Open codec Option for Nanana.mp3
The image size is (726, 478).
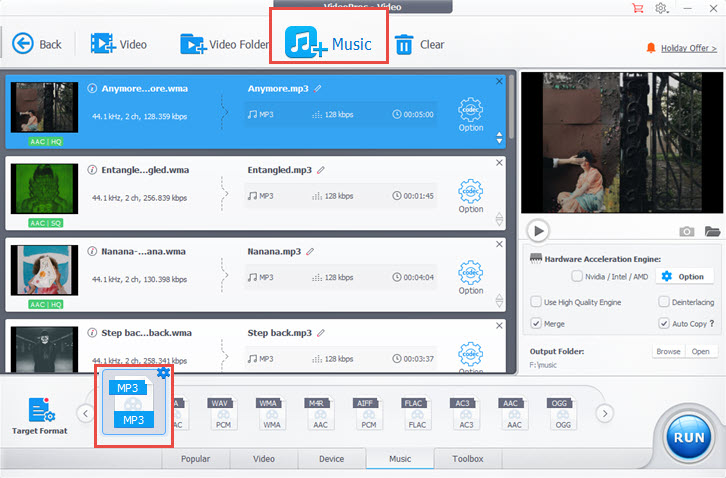[x=470, y=277]
